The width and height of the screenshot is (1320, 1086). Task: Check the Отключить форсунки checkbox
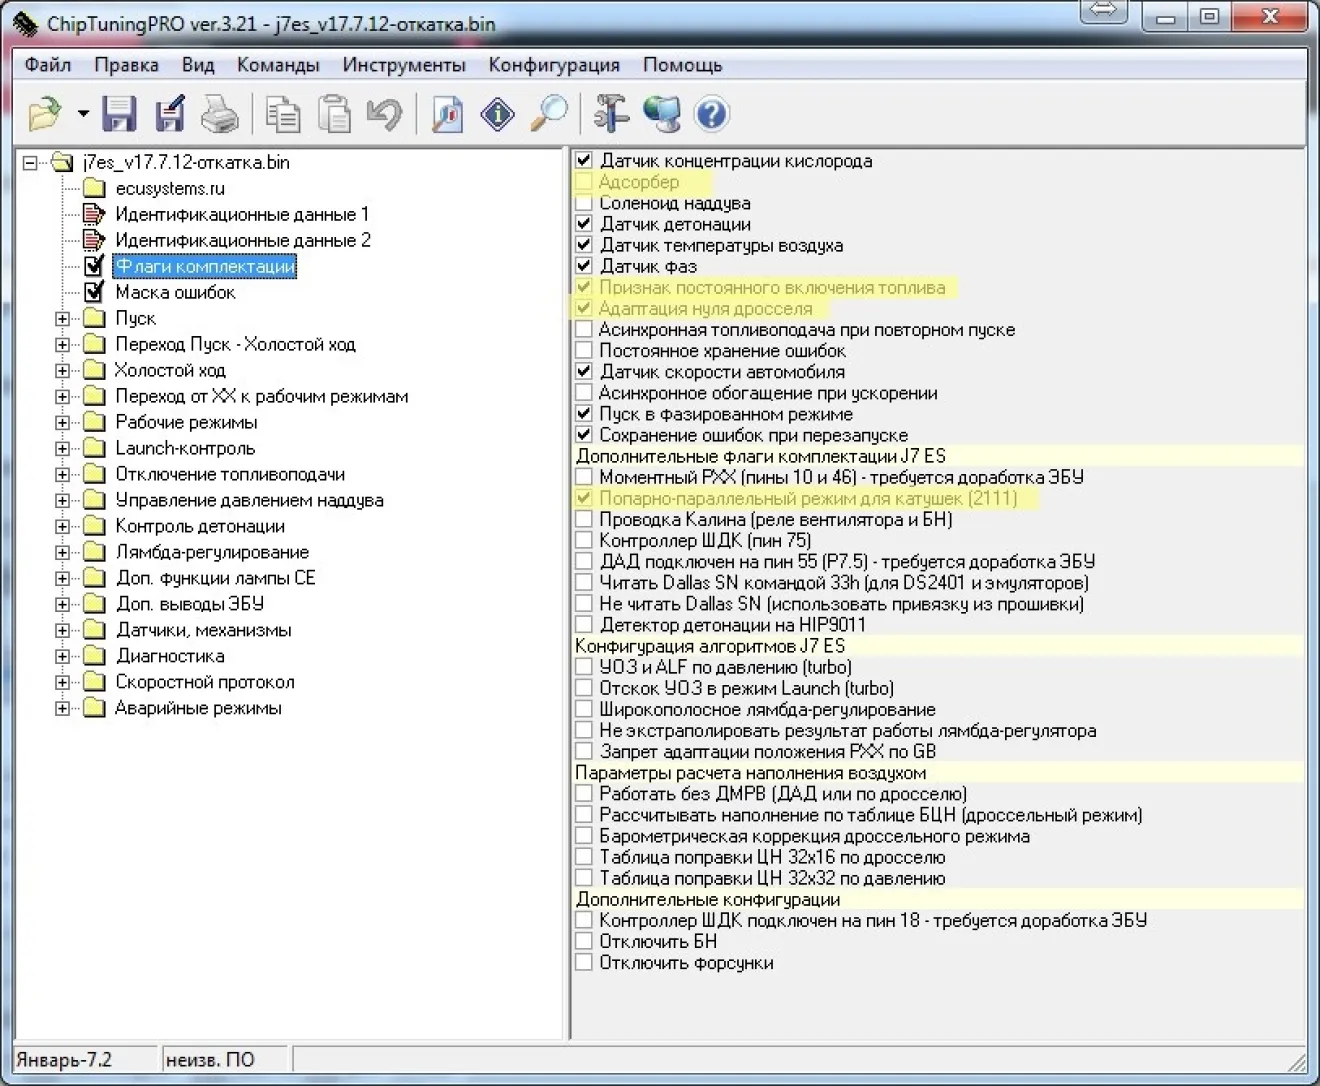584,962
